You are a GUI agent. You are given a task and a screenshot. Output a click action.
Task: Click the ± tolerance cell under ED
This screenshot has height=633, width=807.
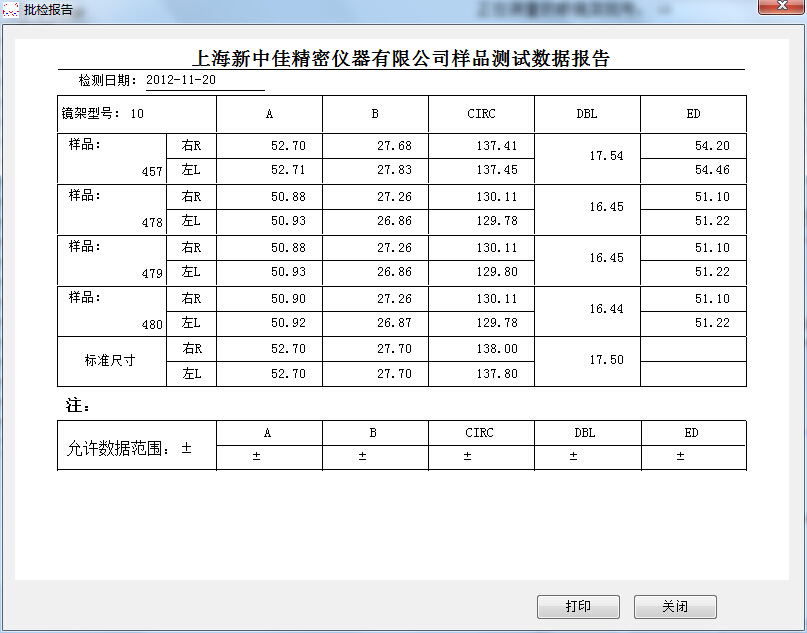(694, 456)
